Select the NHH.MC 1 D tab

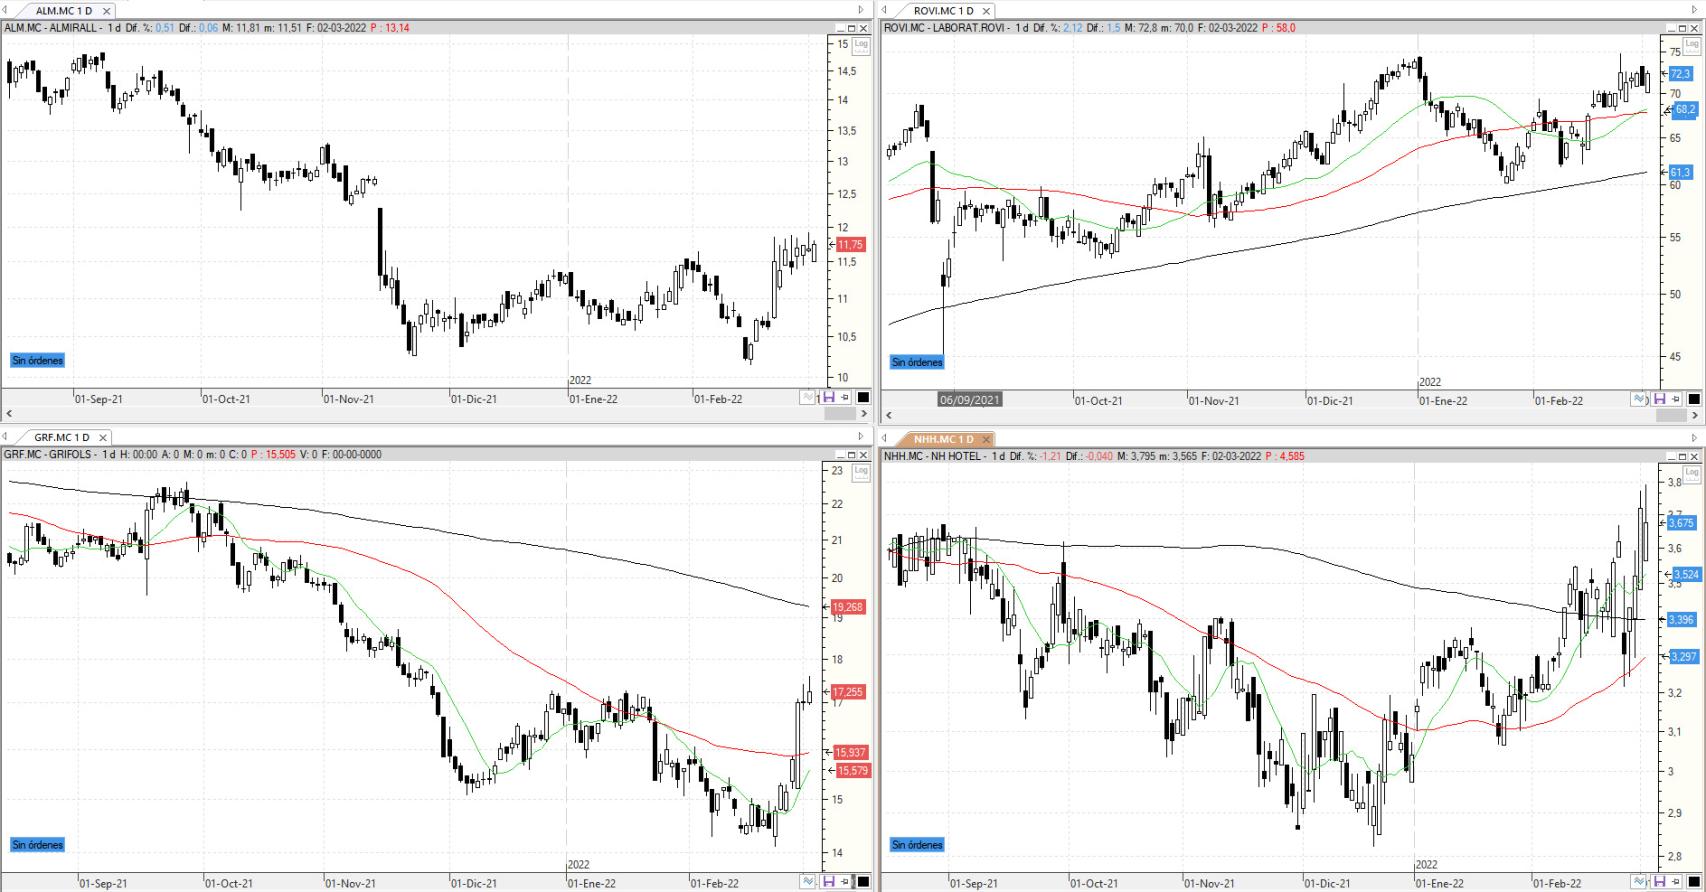(x=943, y=439)
